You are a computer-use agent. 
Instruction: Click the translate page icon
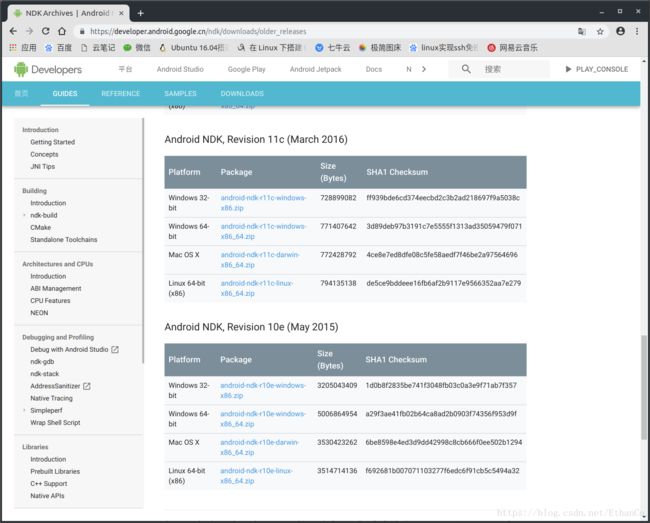(582, 31)
